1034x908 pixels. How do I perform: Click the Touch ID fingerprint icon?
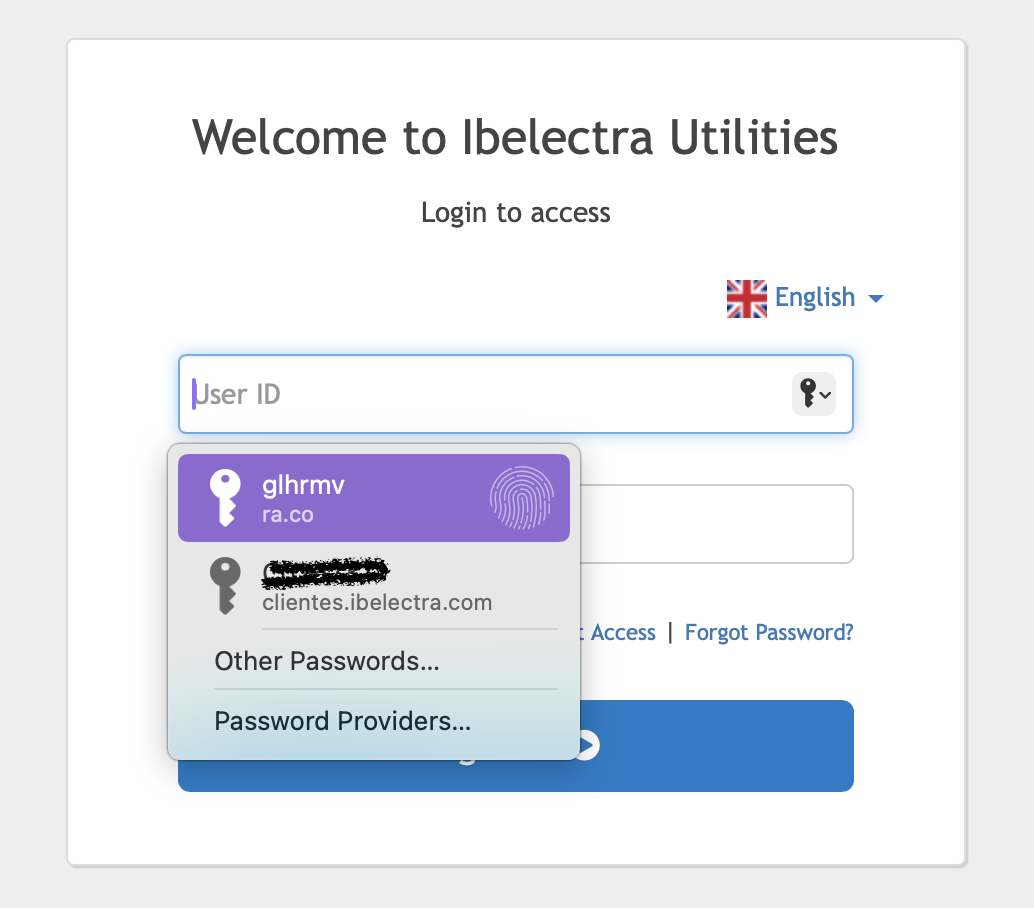tap(521, 498)
